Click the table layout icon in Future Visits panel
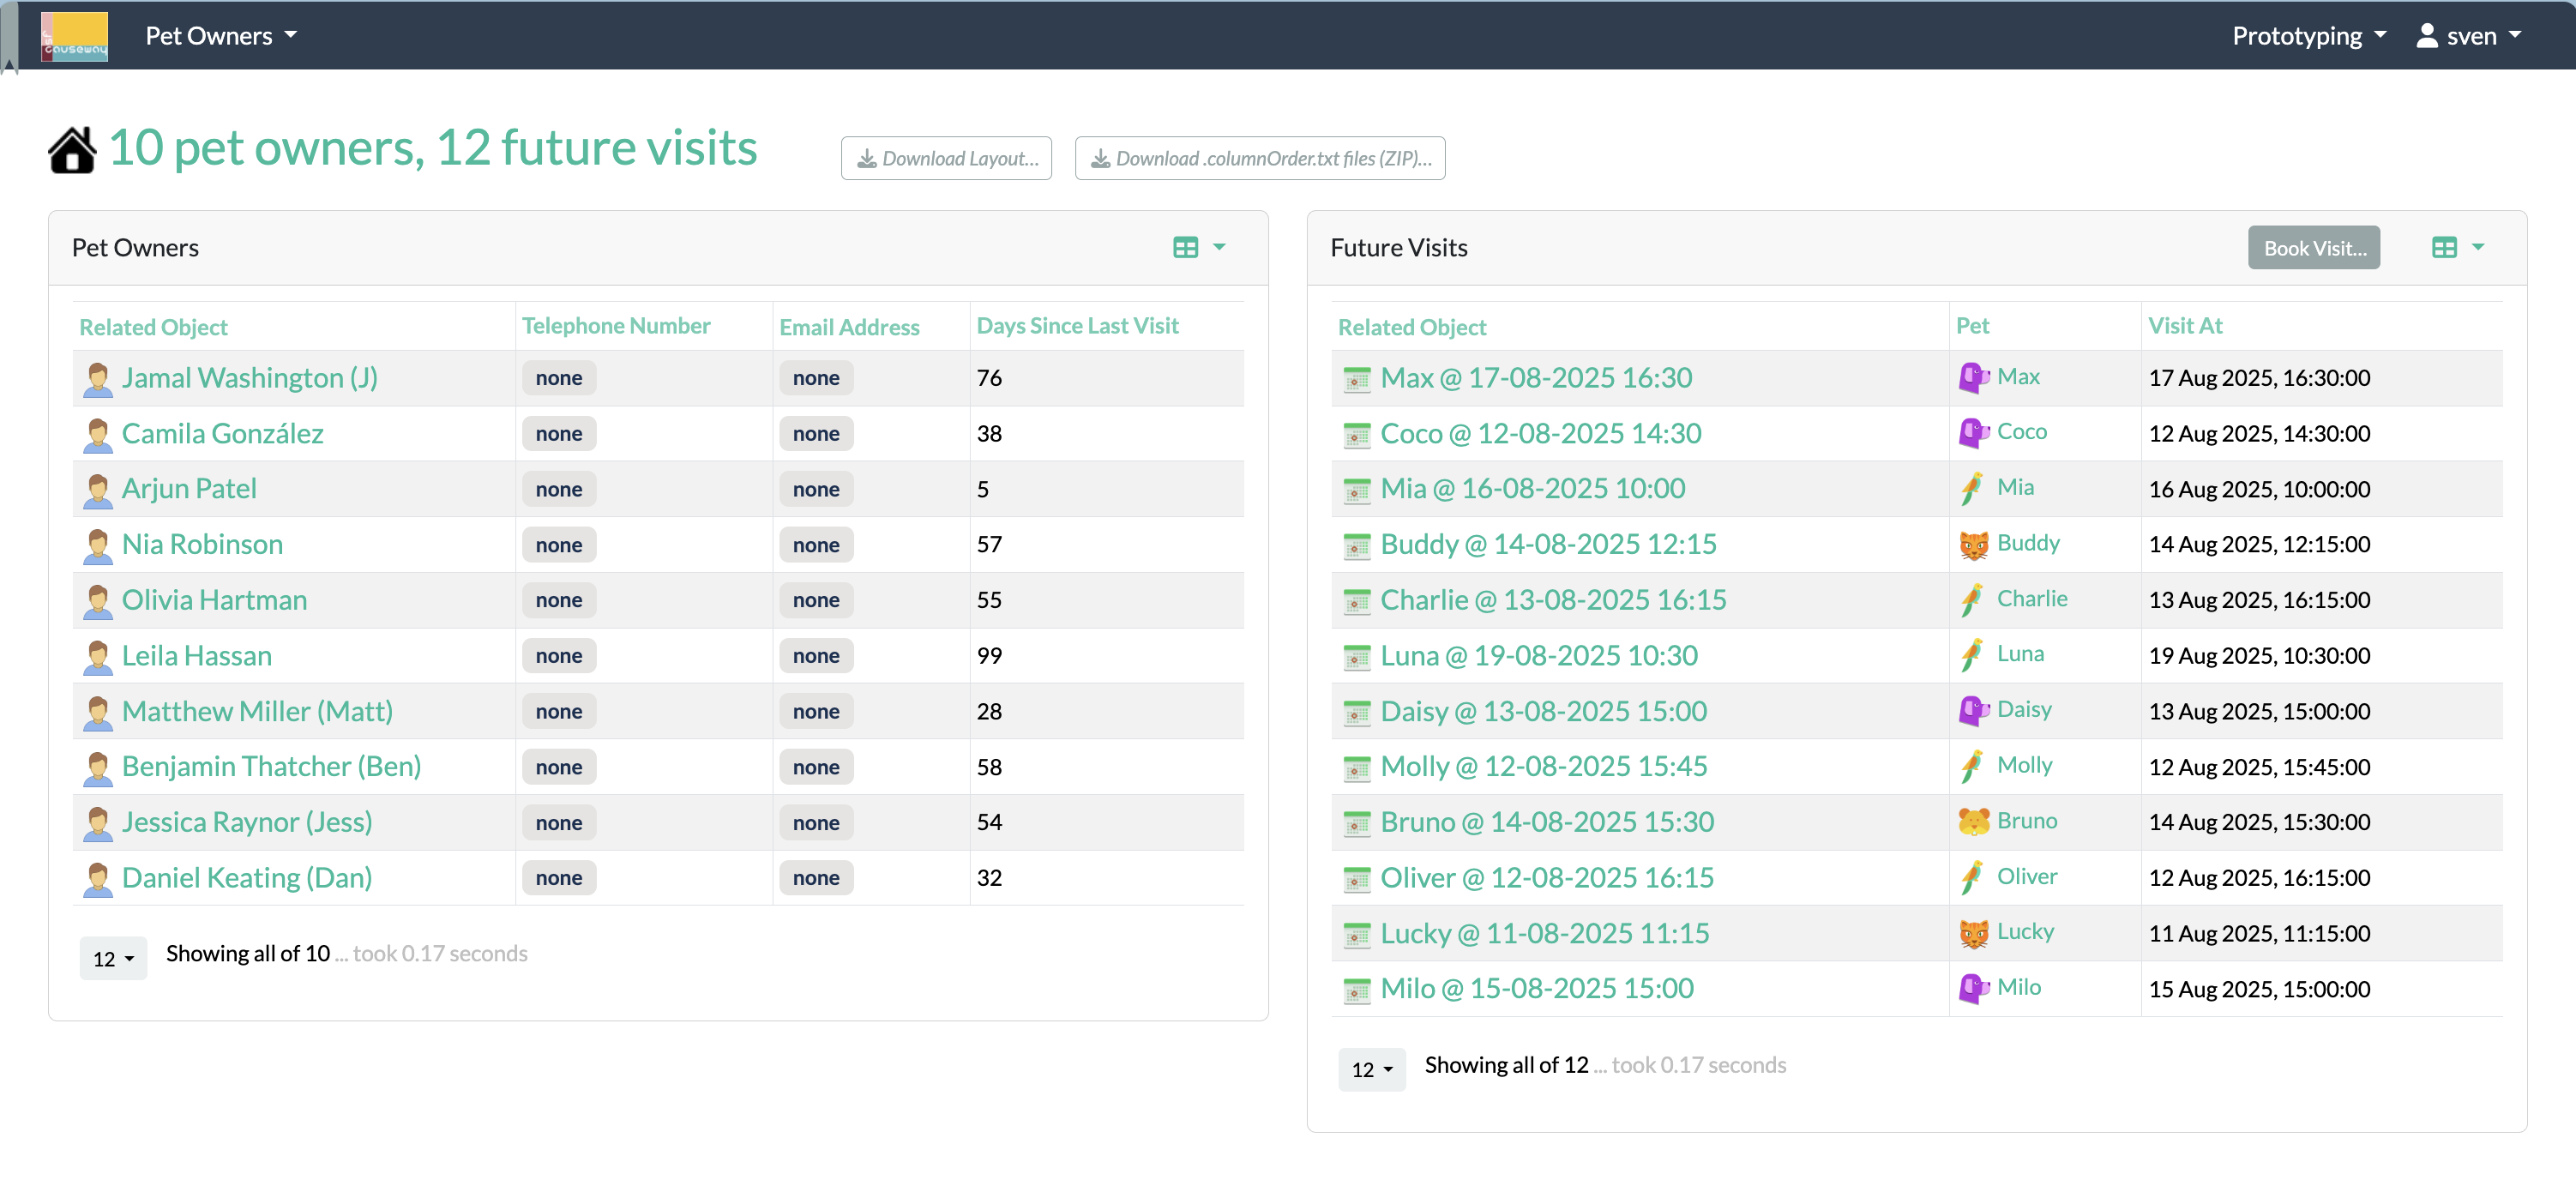Viewport: 2576px width, 1180px height. [2443, 247]
